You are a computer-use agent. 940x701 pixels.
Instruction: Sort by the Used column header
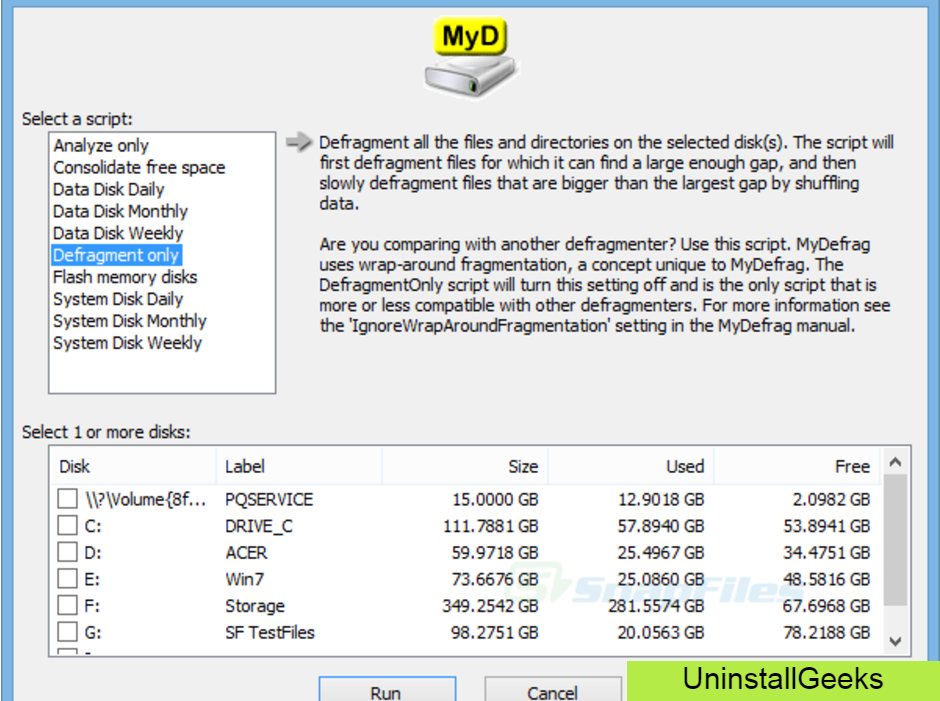pos(631,466)
